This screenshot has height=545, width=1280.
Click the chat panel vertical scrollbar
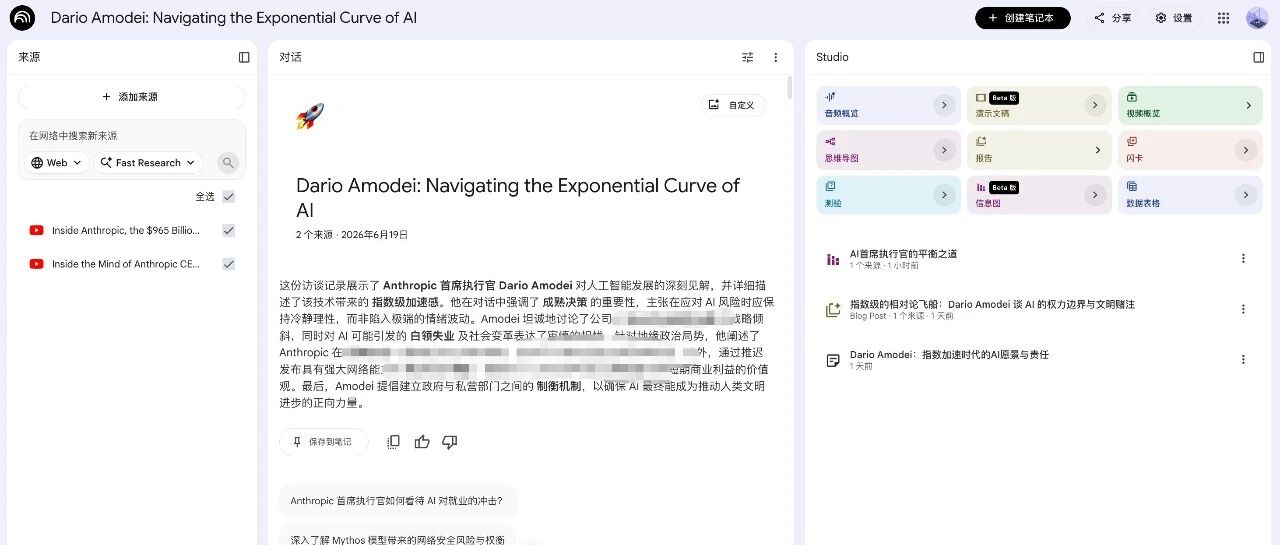[x=789, y=88]
